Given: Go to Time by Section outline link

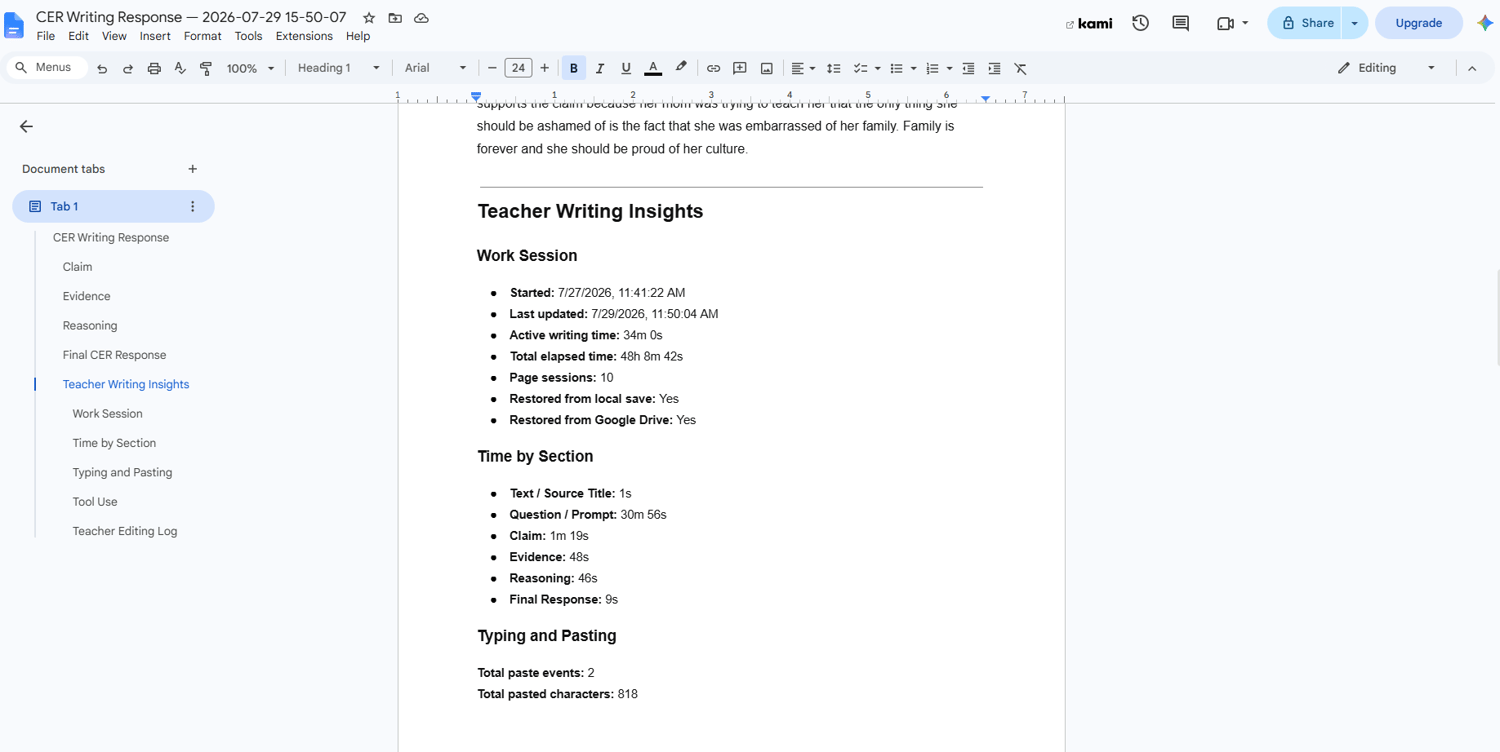Looking at the screenshot, I should coord(114,443).
